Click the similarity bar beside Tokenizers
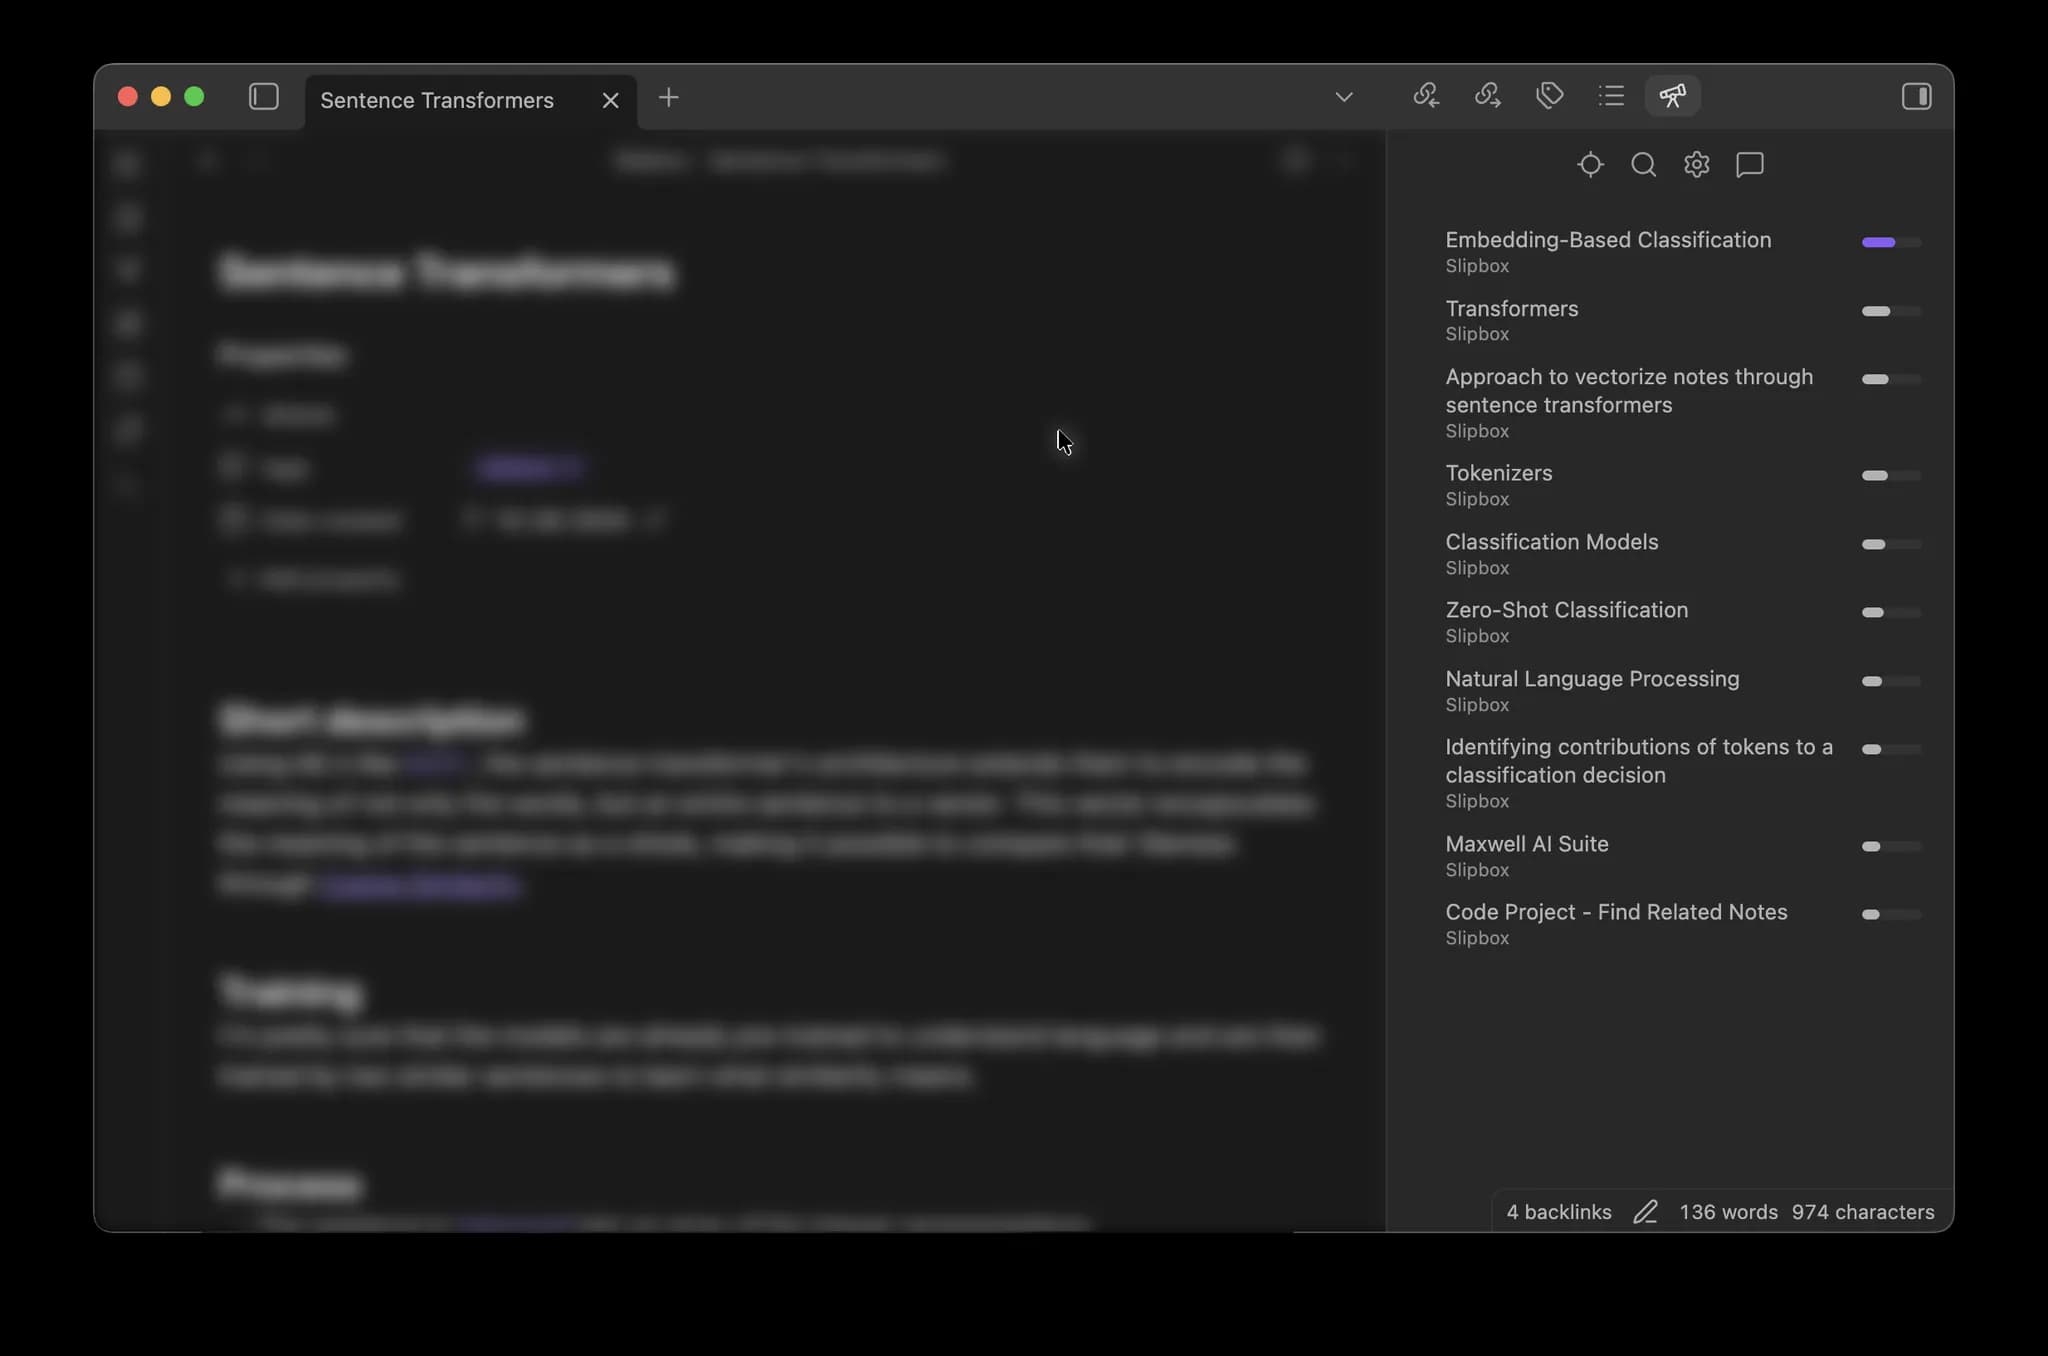This screenshot has width=2048, height=1356. [x=1891, y=475]
